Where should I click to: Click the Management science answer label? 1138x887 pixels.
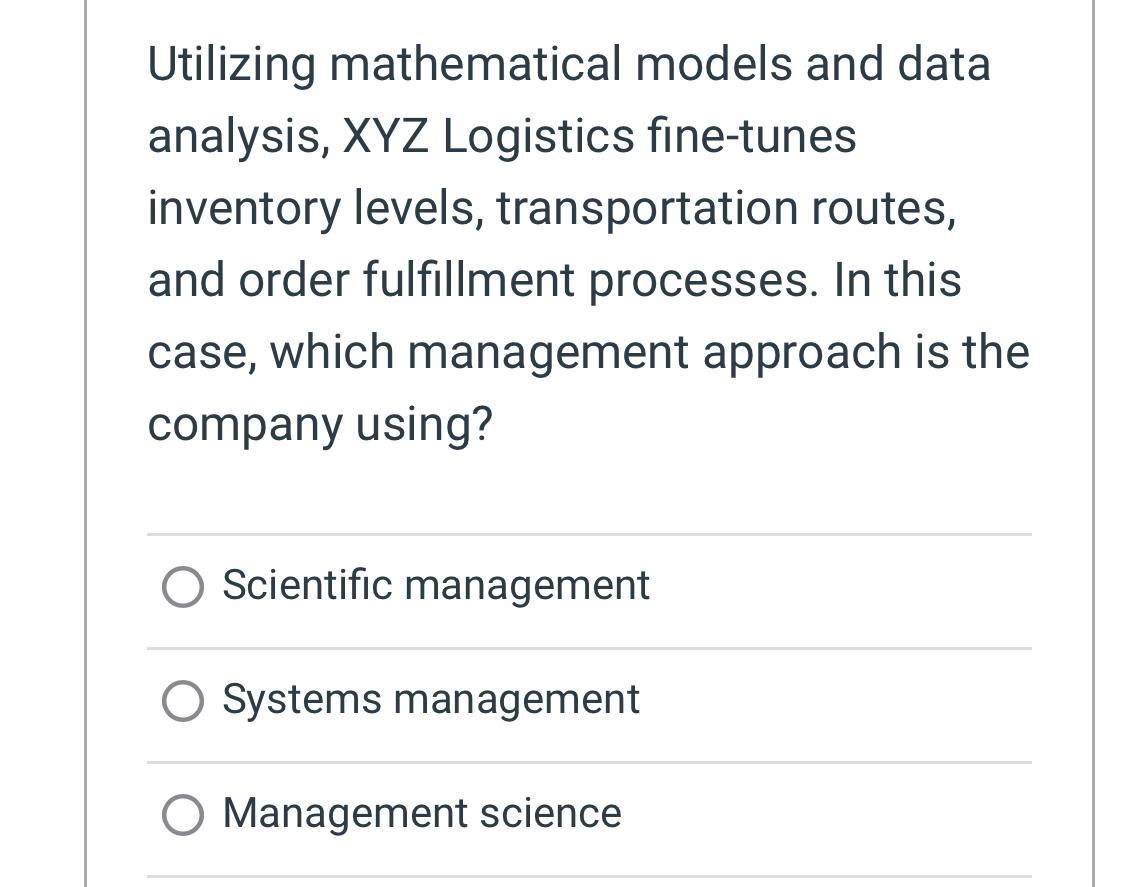[x=421, y=813]
